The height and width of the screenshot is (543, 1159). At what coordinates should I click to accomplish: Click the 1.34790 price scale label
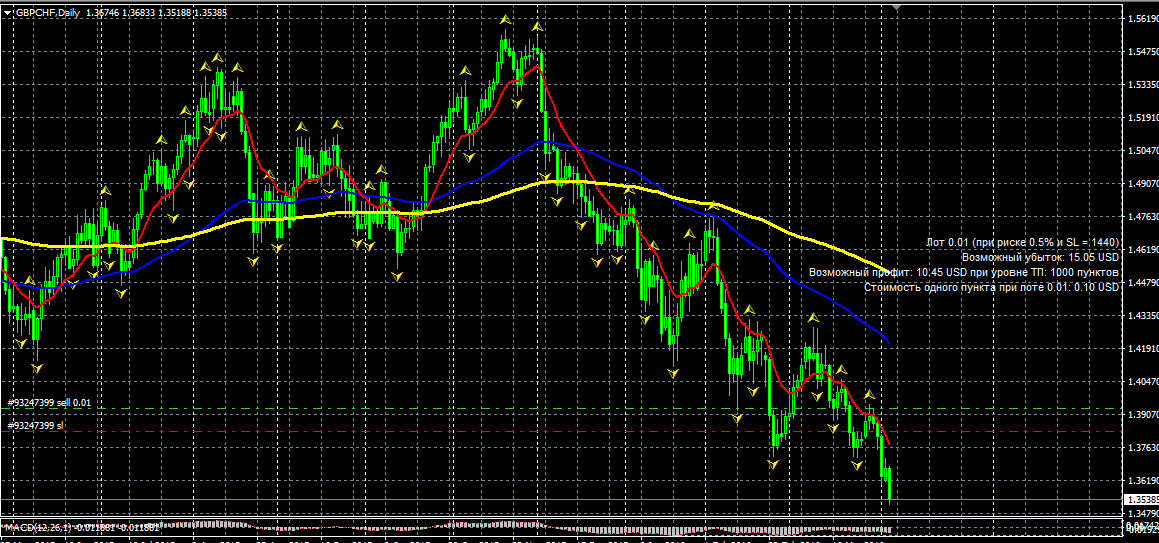(x=1143, y=512)
